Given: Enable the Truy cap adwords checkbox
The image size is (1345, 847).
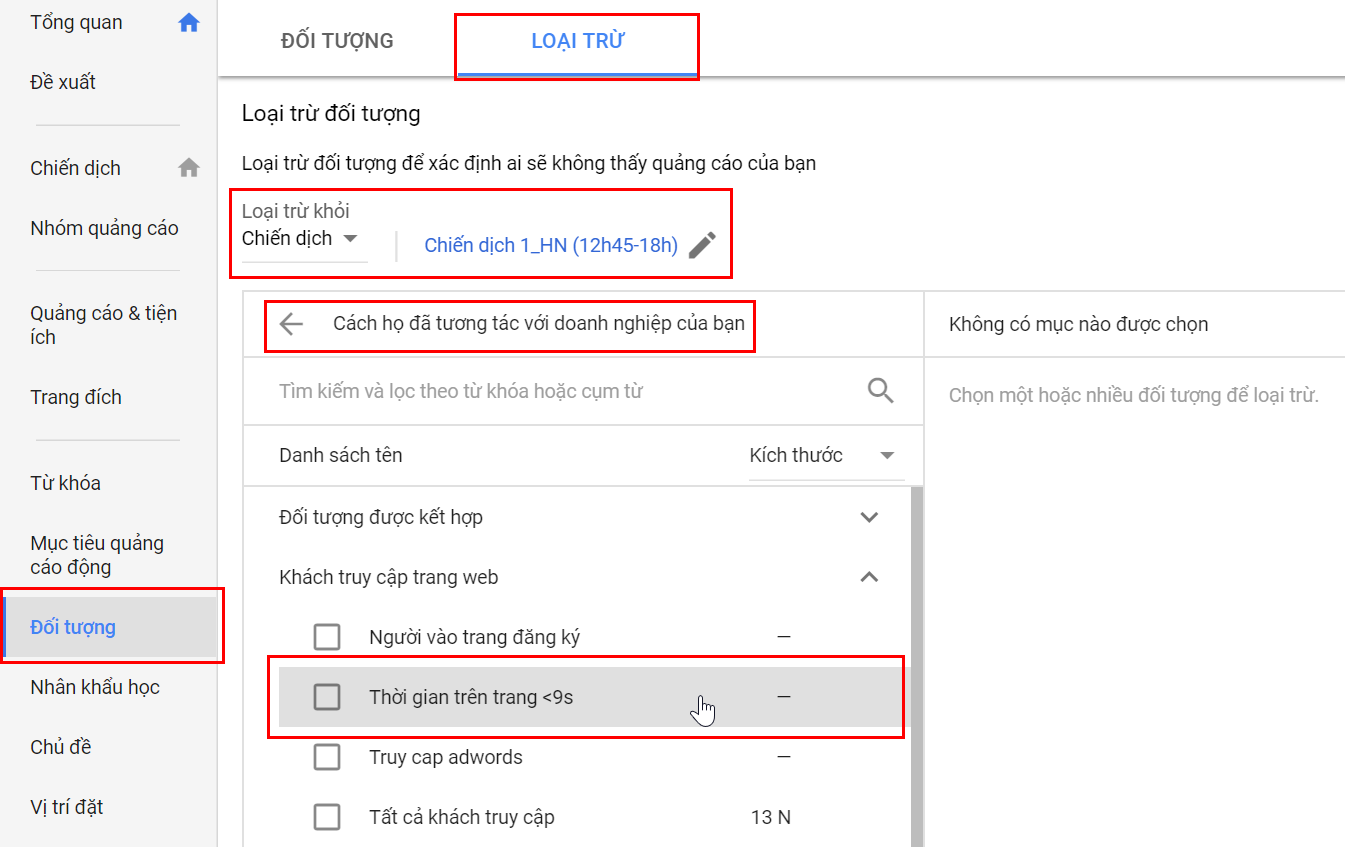Looking at the screenshot, I should coord(327,757).
